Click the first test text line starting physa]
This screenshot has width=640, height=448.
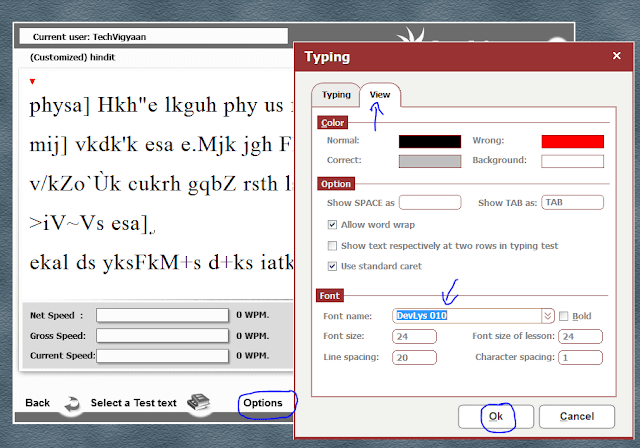point(161,106)
